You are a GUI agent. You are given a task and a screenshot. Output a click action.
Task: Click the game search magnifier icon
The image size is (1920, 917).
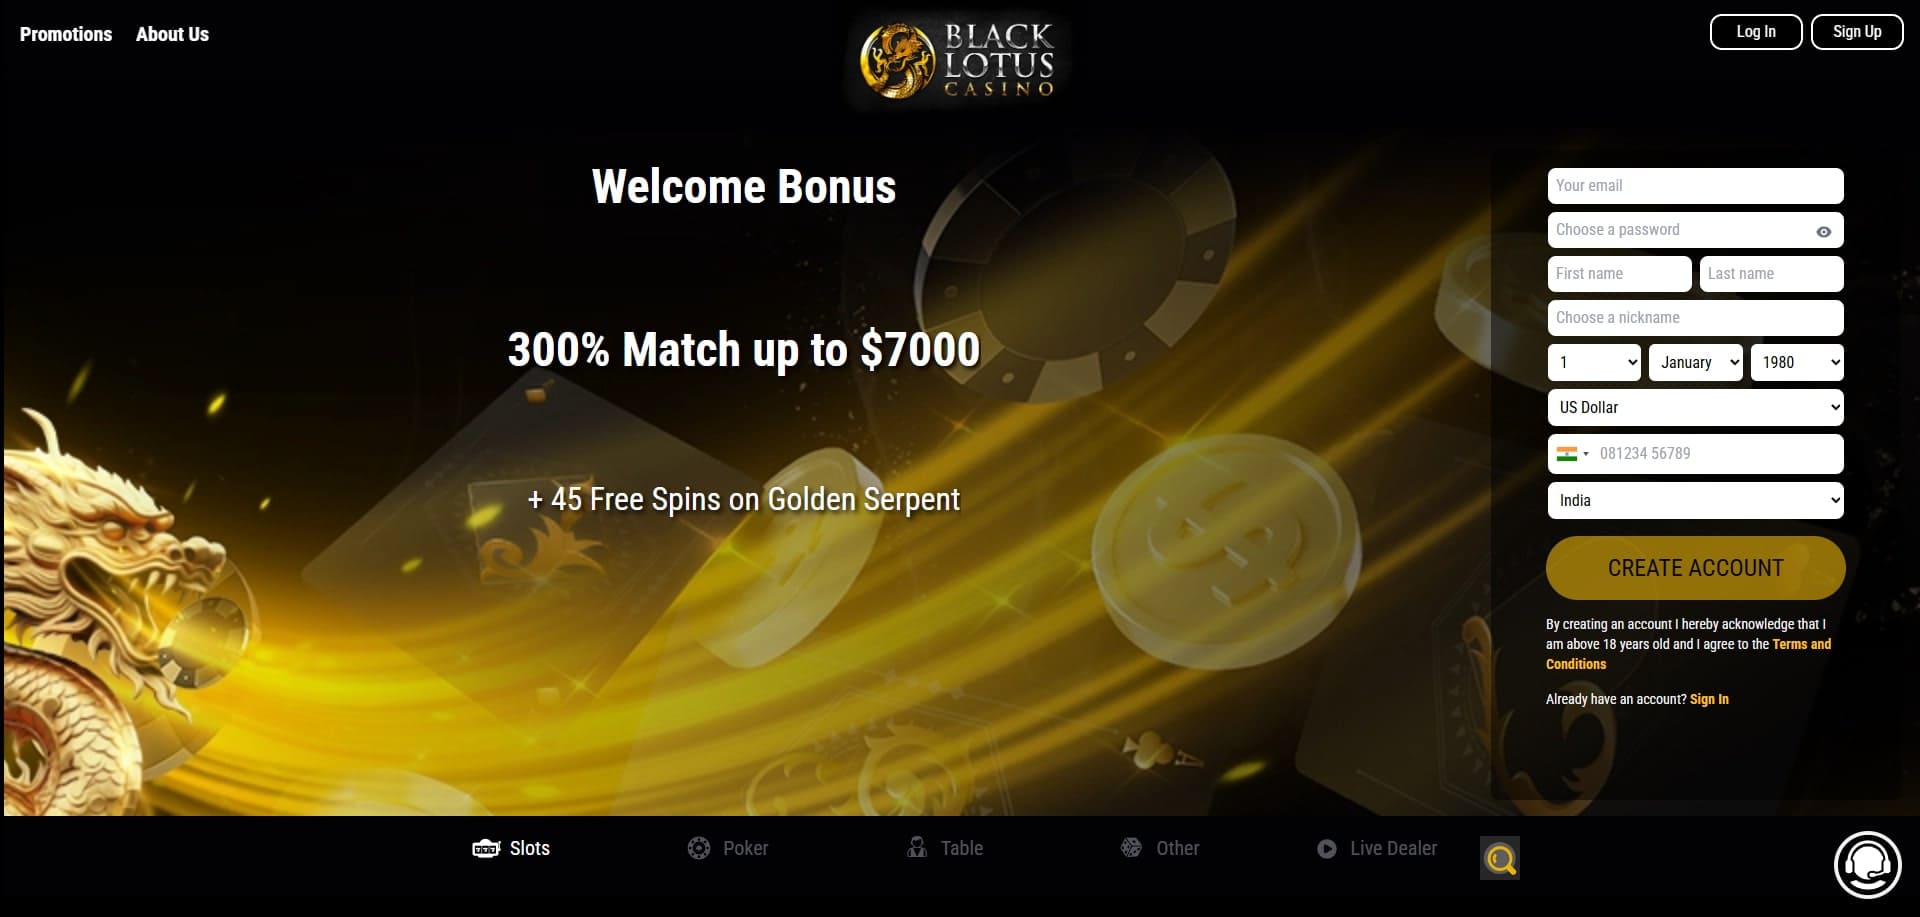[1499, 858]
